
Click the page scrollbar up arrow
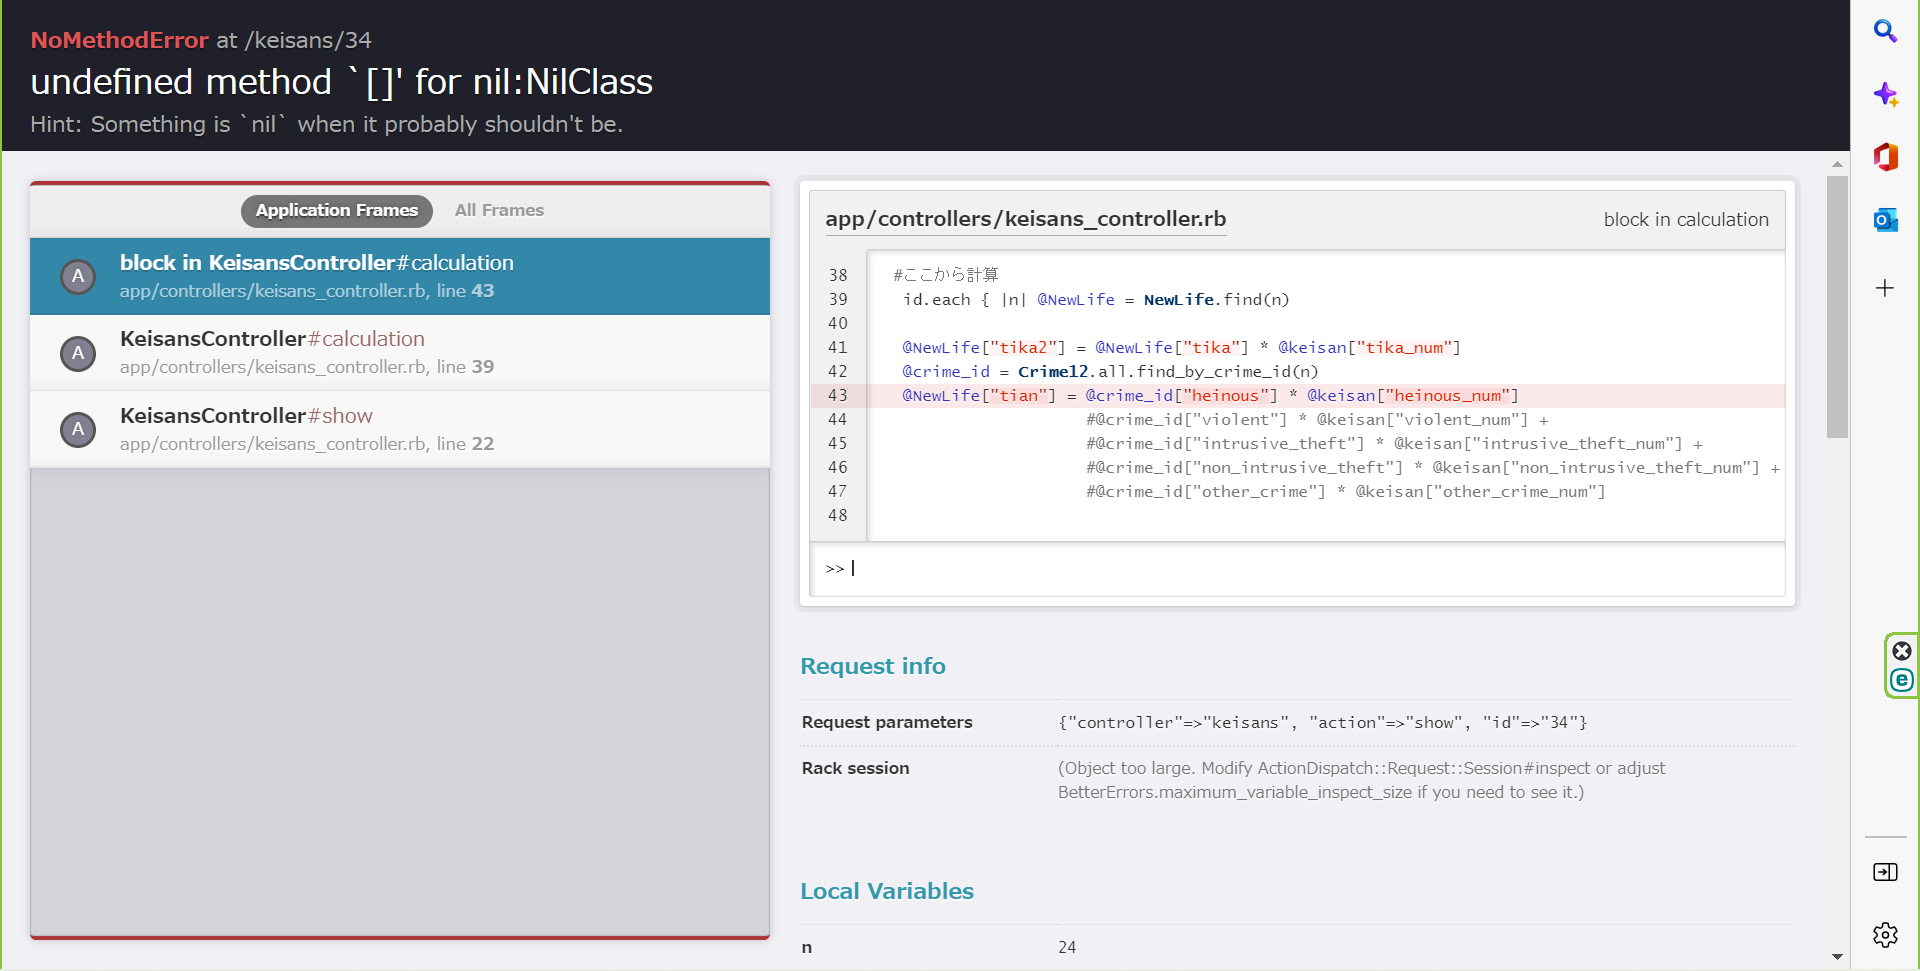click(1837, 163)
